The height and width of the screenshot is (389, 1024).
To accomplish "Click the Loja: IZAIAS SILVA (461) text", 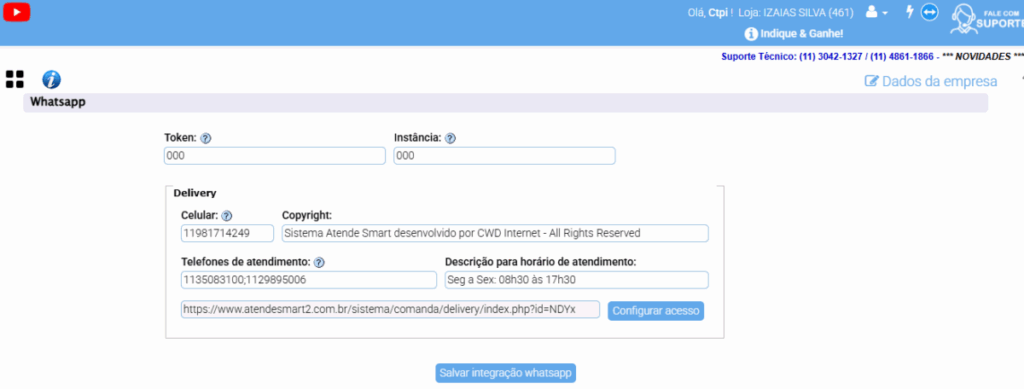I will point(796,12).
